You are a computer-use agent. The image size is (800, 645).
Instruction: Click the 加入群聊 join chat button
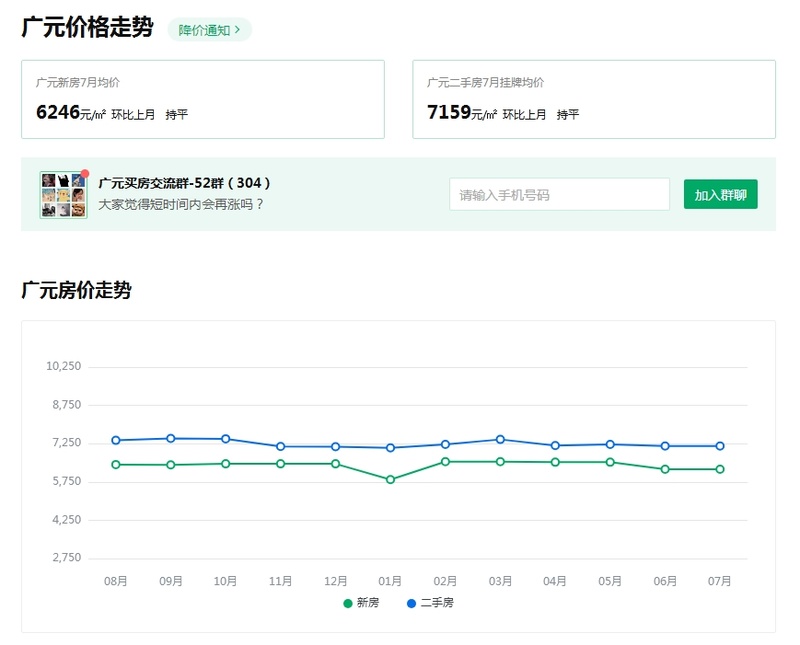click(x=720, y=195)
